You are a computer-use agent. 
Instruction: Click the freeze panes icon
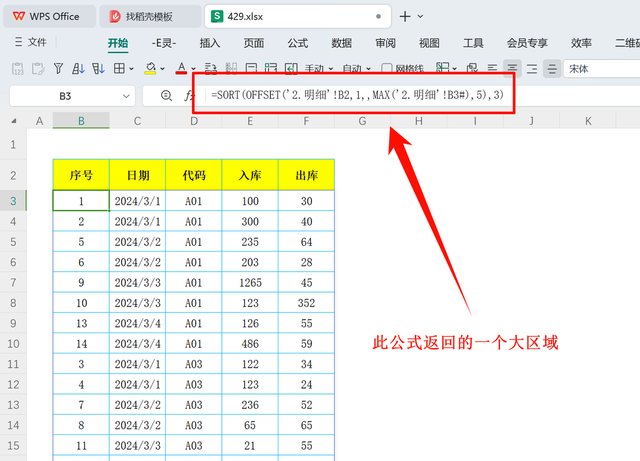(442, 69)
